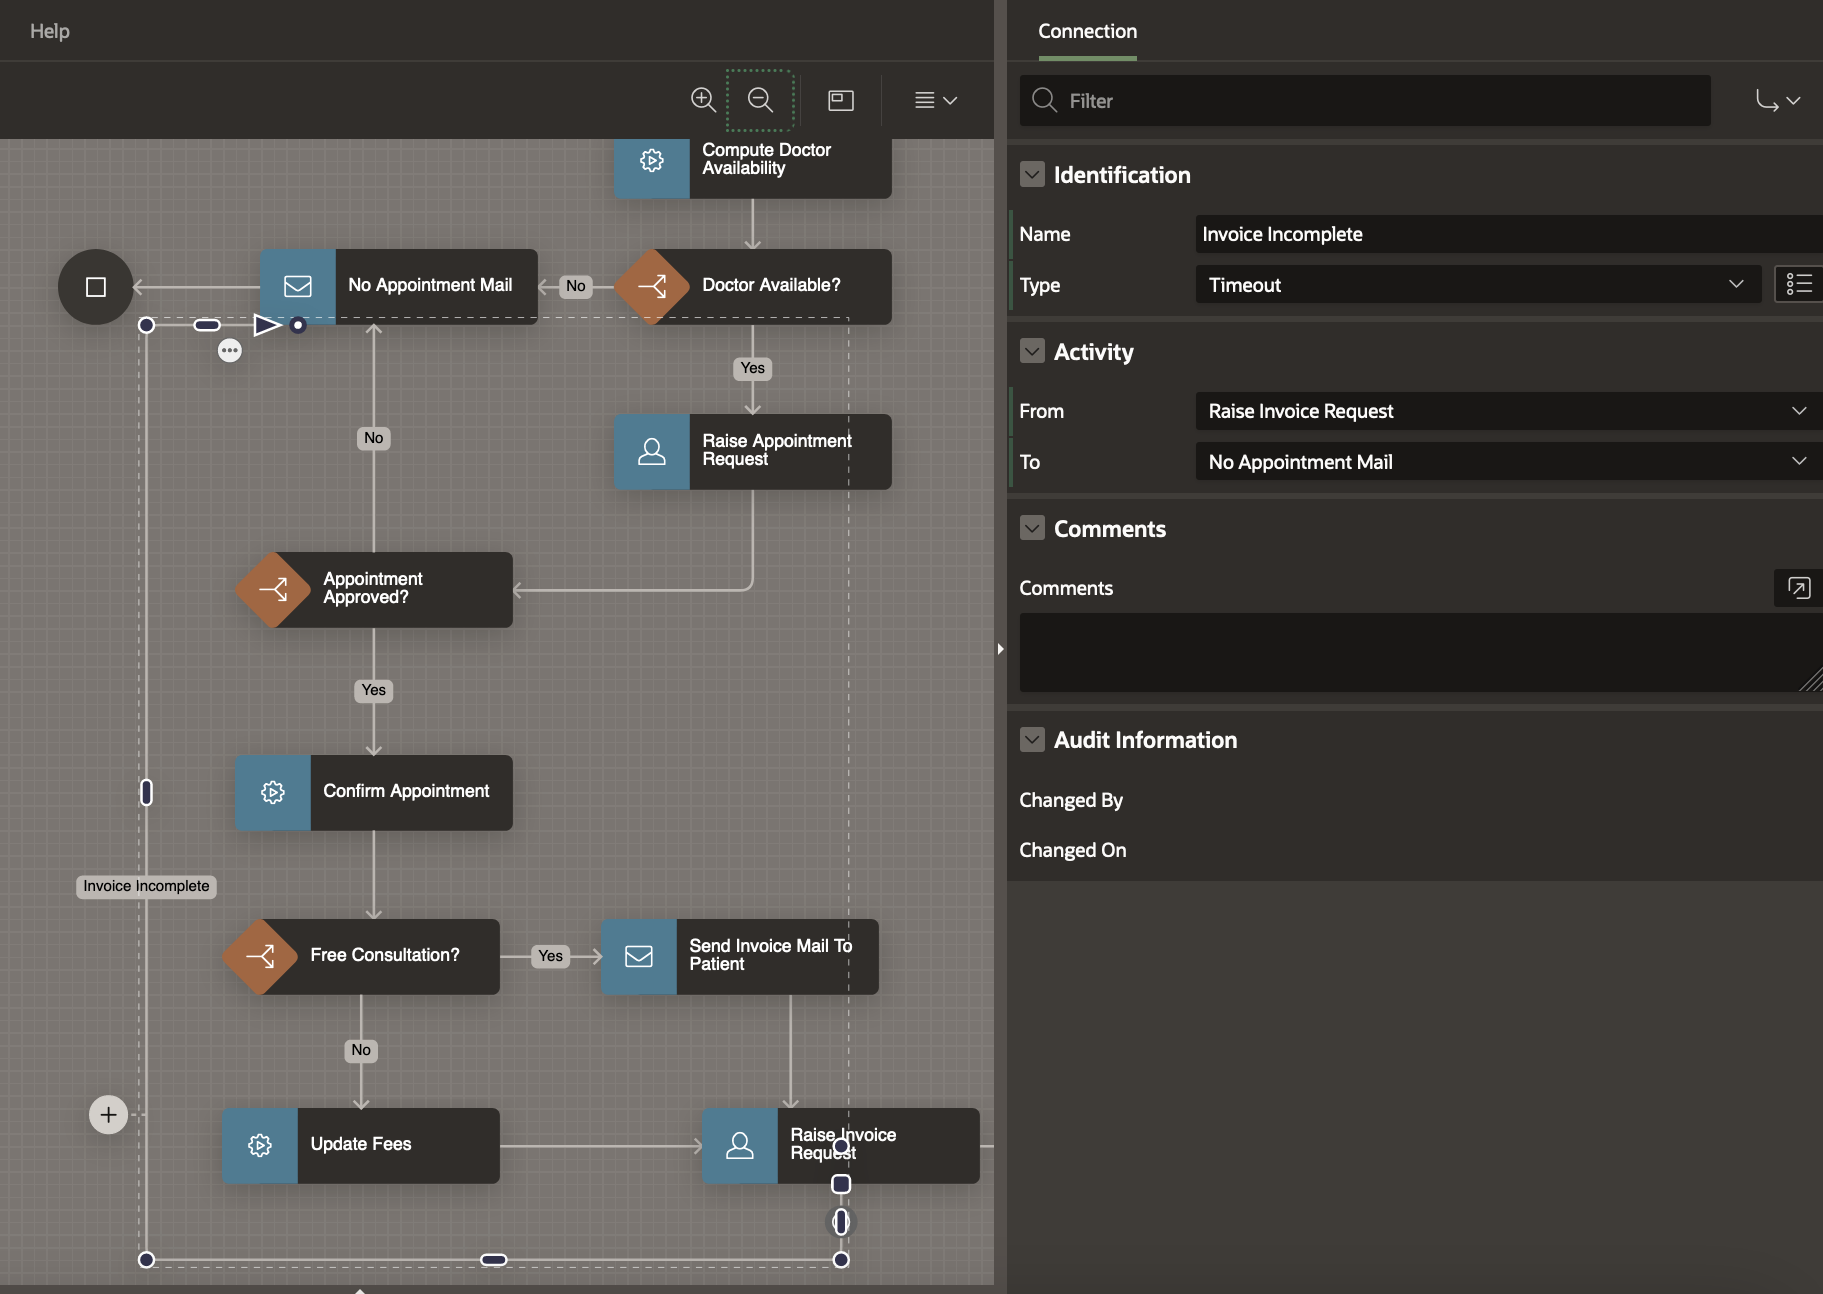Collapse the Activity section
The height and width of the screenshot is (1294, 1823).
[x=1032, y=352]
